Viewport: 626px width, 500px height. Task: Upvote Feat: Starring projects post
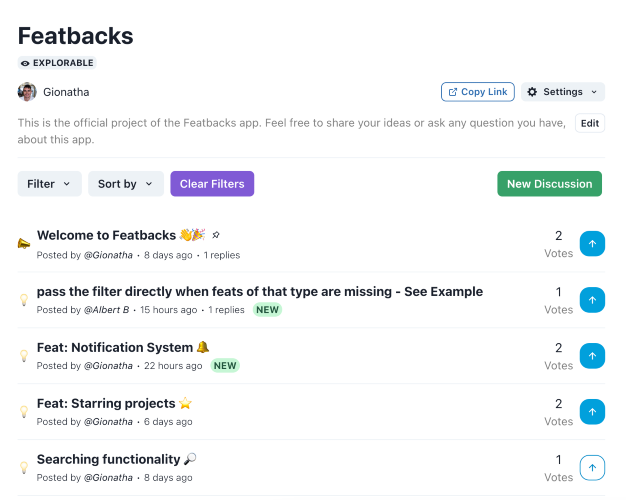(592, 412)
